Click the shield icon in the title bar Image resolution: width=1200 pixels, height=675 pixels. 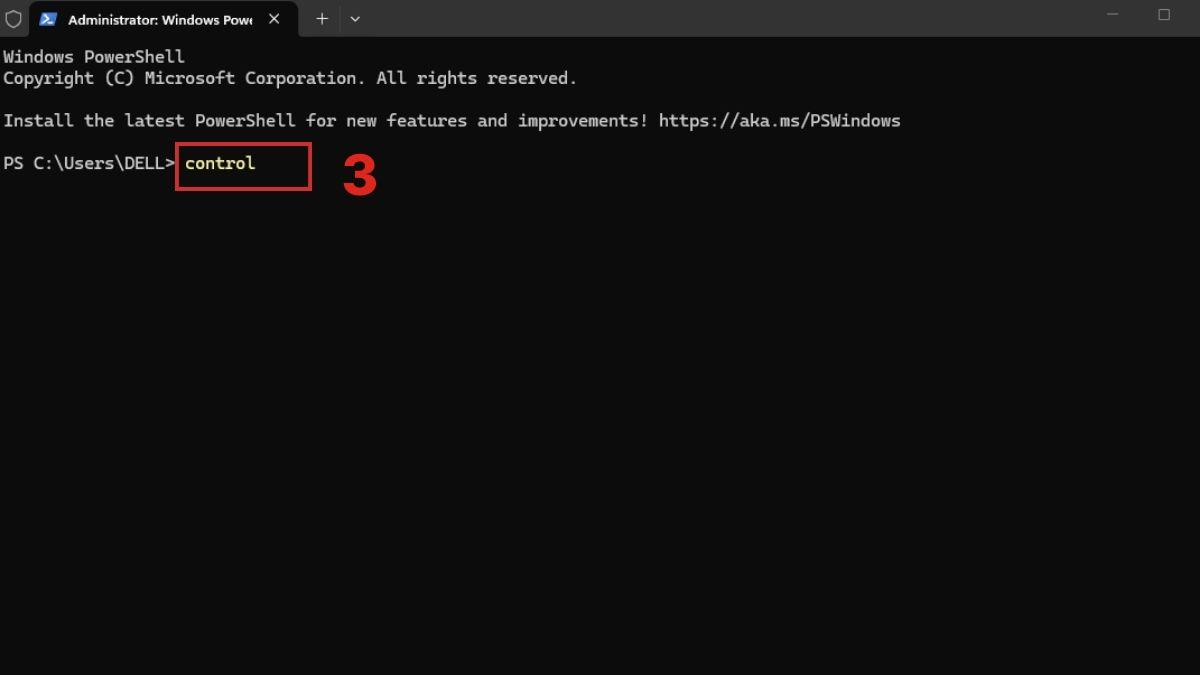tap(13, 18)
